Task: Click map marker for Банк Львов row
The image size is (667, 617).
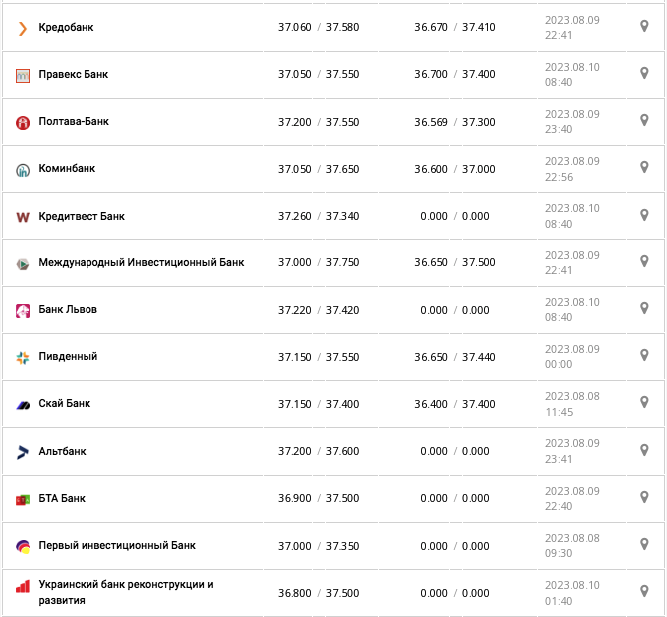Action: click(644, 308)
